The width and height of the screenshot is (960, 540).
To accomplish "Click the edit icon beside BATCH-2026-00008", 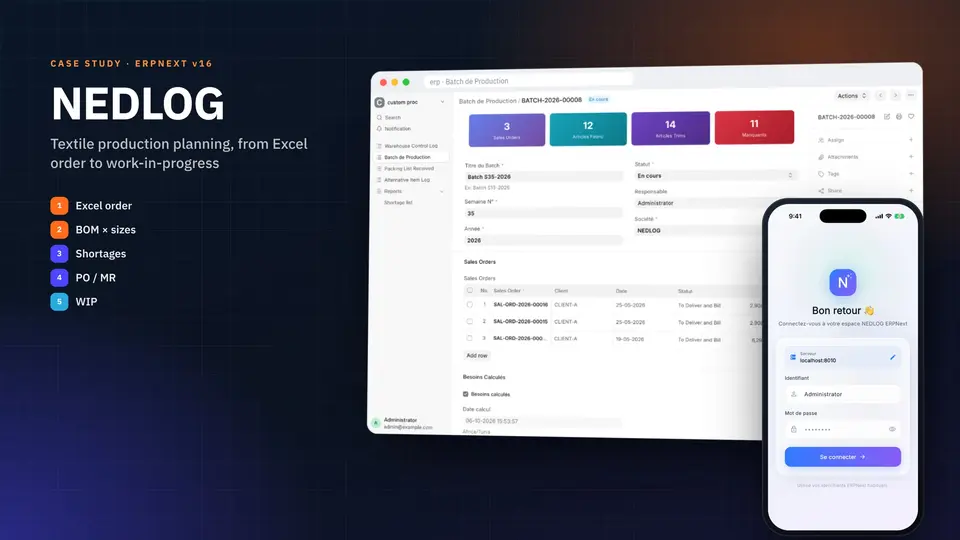I will pyautogui.click(x=887, y=116).
